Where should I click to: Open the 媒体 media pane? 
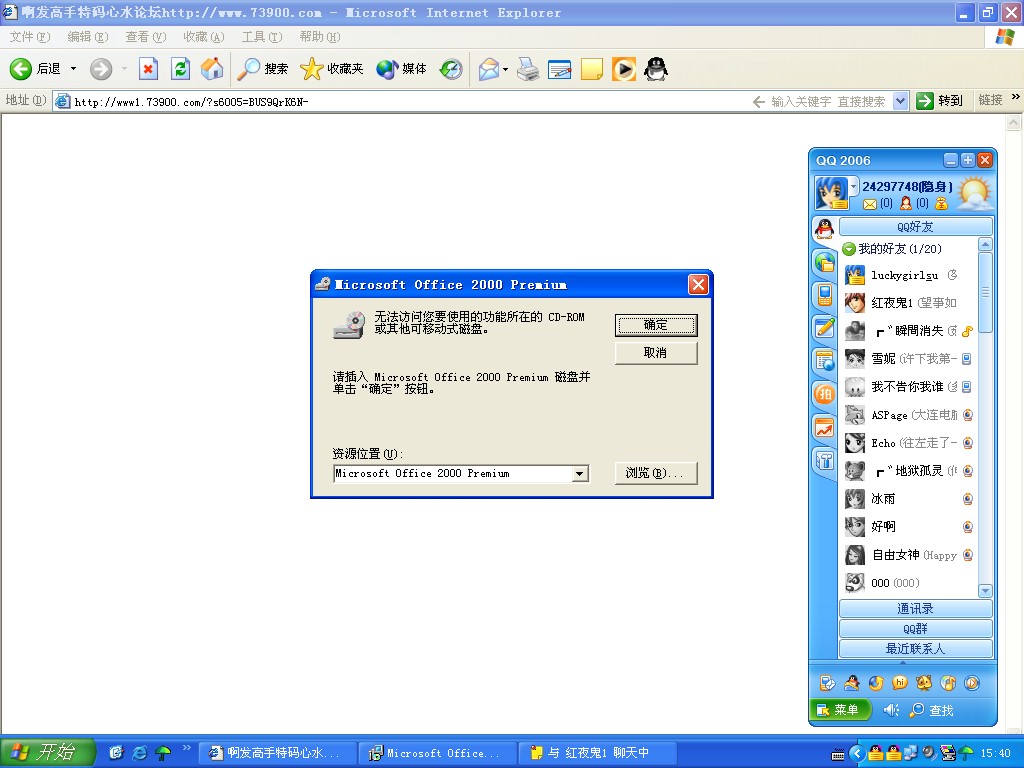(402, 69)
